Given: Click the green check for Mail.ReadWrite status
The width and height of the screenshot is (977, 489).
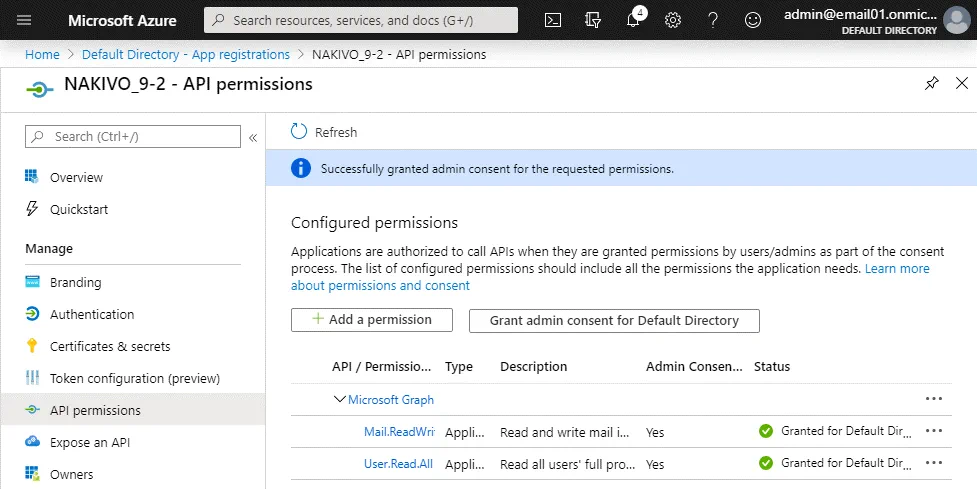Looking at the screenshot, I should coord(766,431).
